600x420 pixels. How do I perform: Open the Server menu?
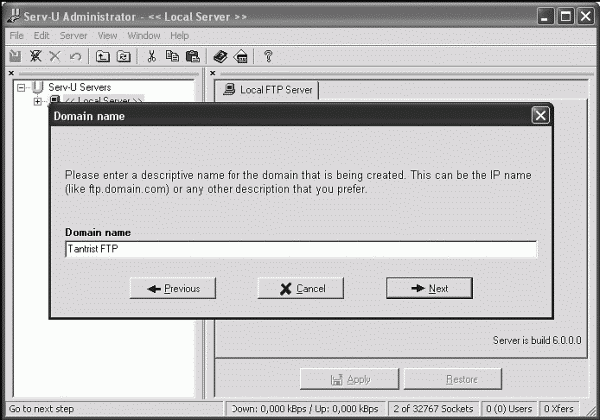[x=73, y=36]
